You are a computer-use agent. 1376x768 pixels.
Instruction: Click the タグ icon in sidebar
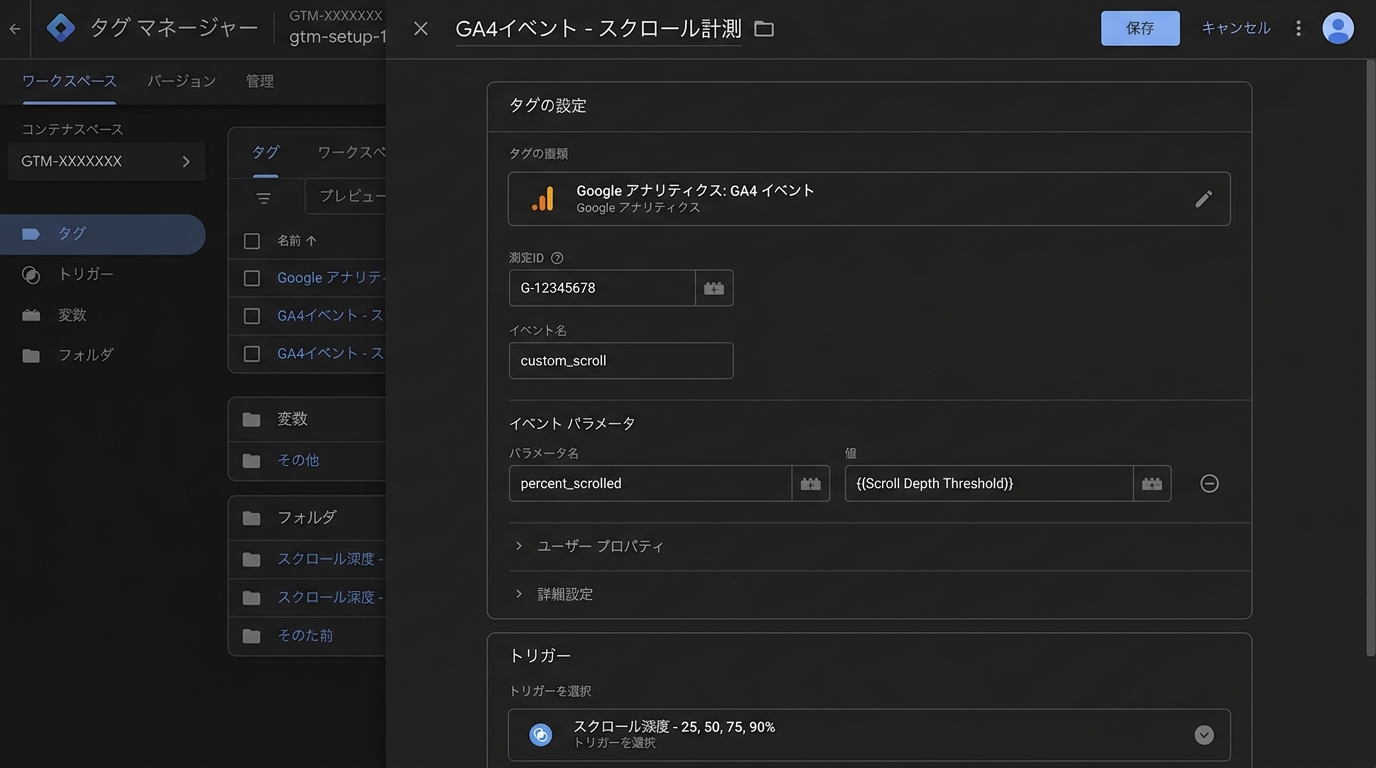(x=31, y=233)
